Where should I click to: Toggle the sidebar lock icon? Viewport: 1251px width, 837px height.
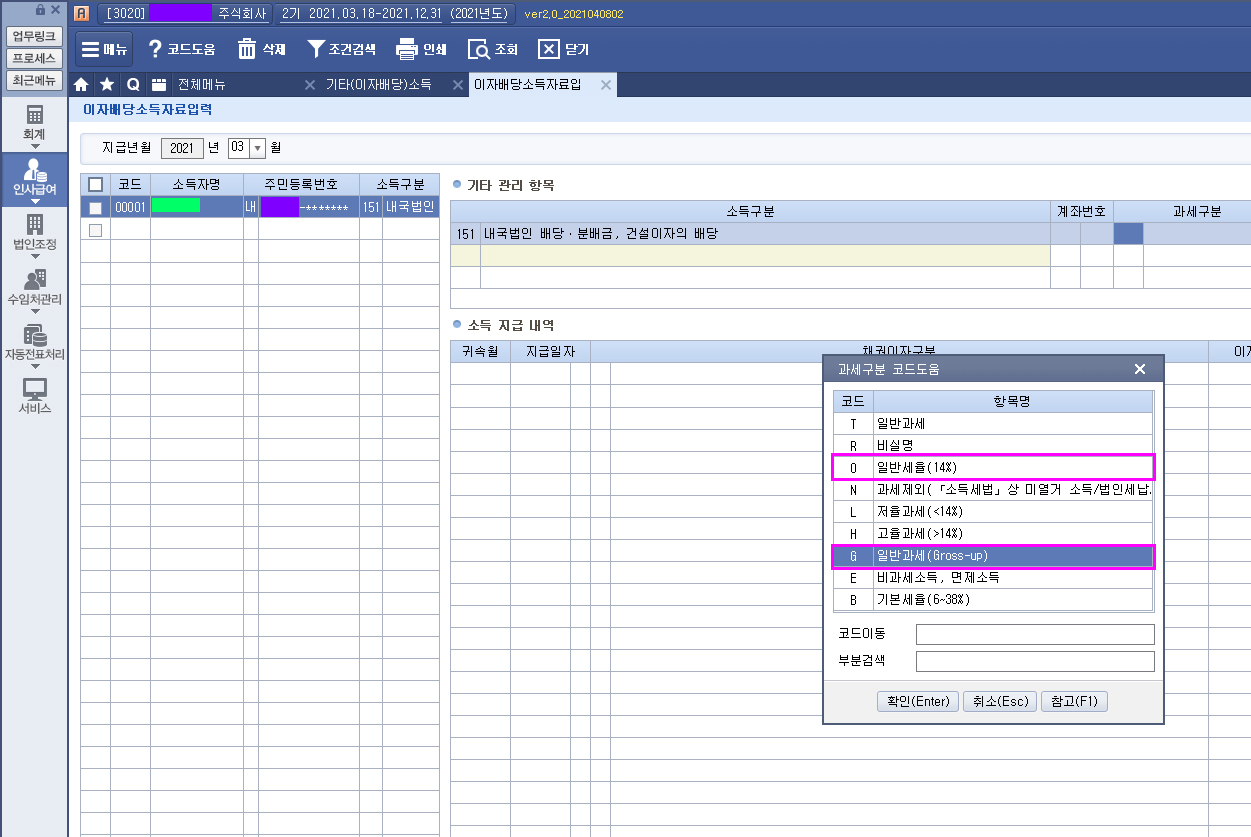coord(40,10)
